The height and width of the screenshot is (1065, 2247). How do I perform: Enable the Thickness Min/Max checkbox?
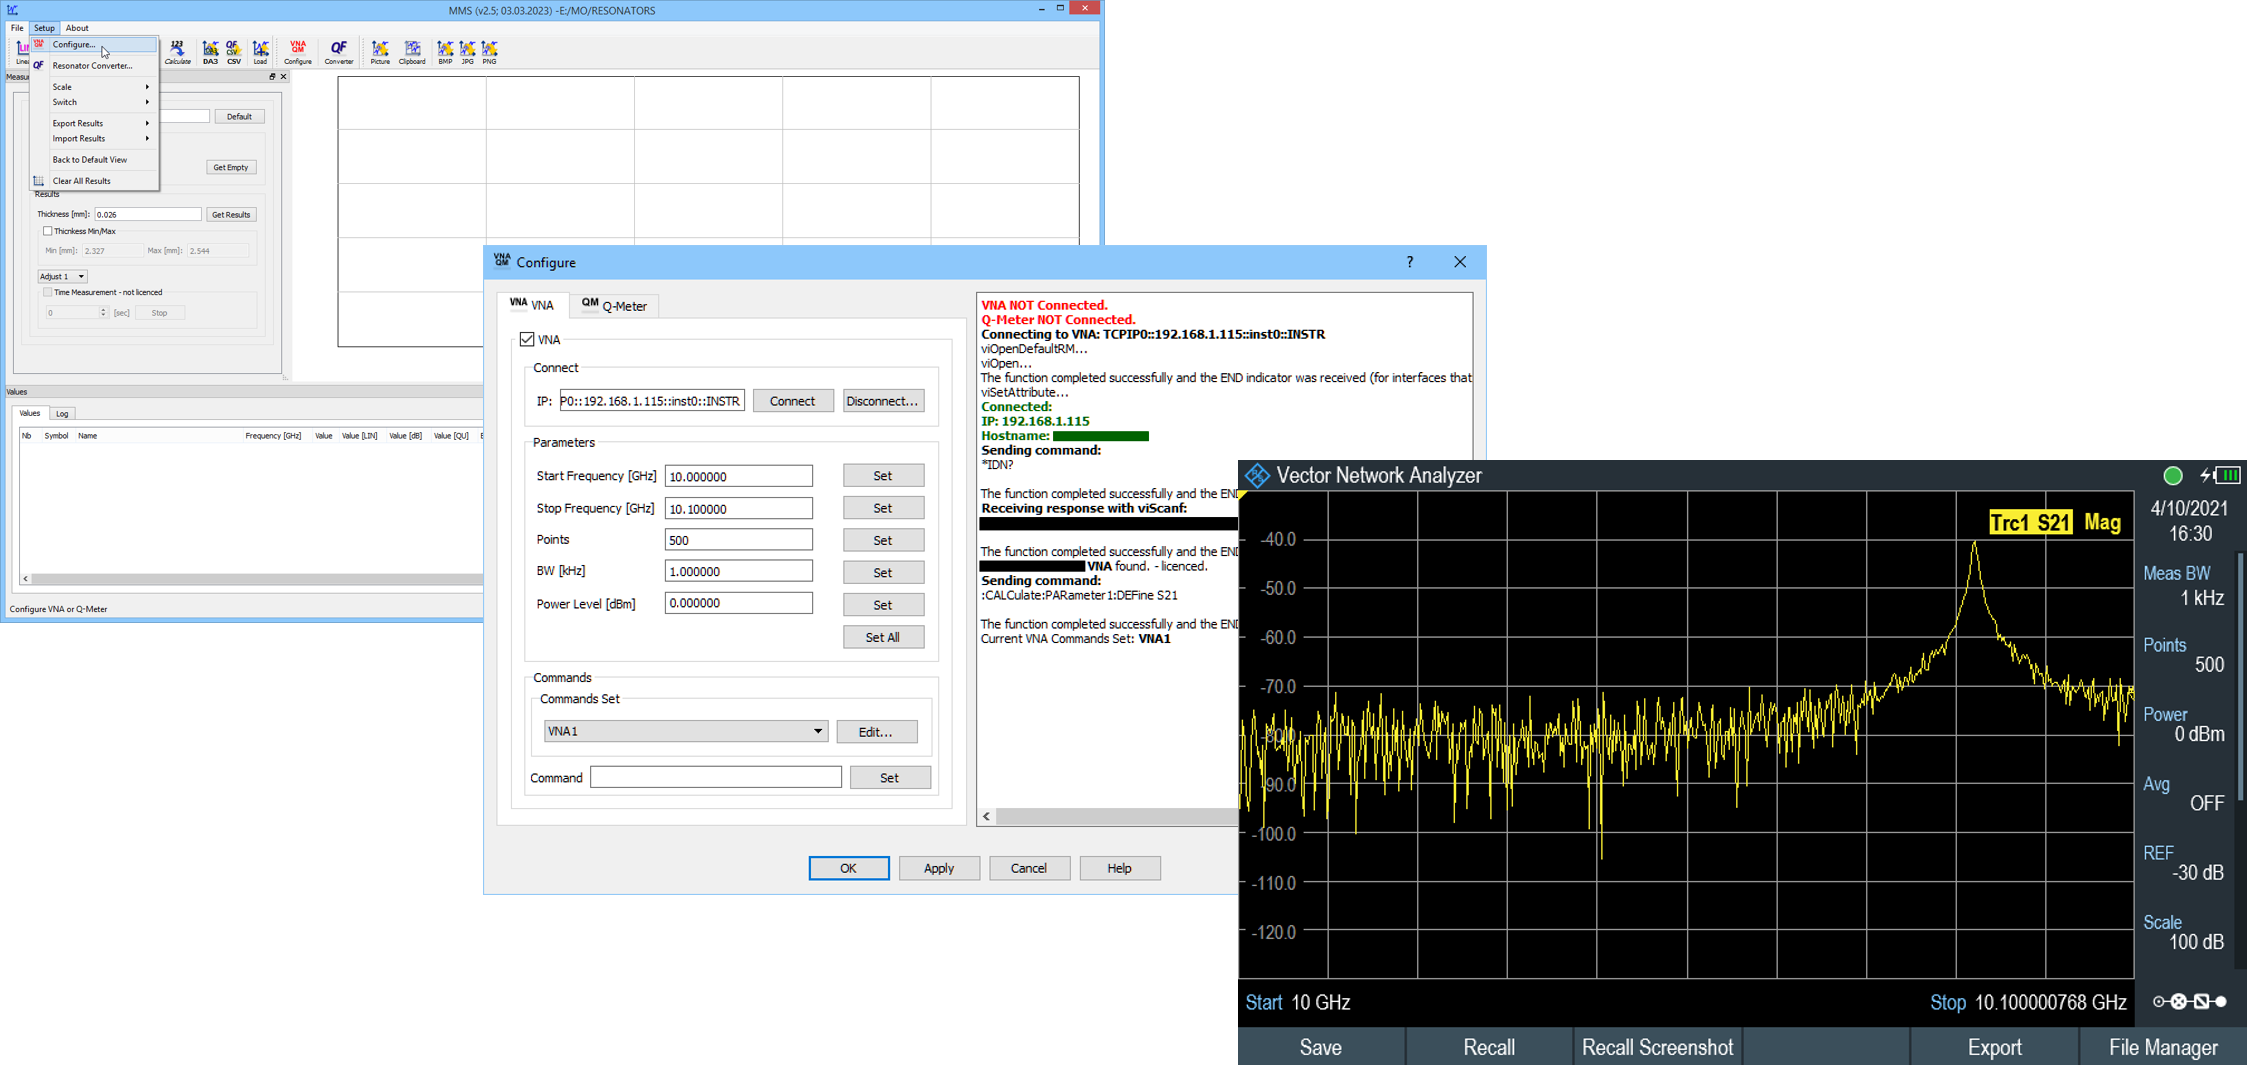(x=47, y=231)
